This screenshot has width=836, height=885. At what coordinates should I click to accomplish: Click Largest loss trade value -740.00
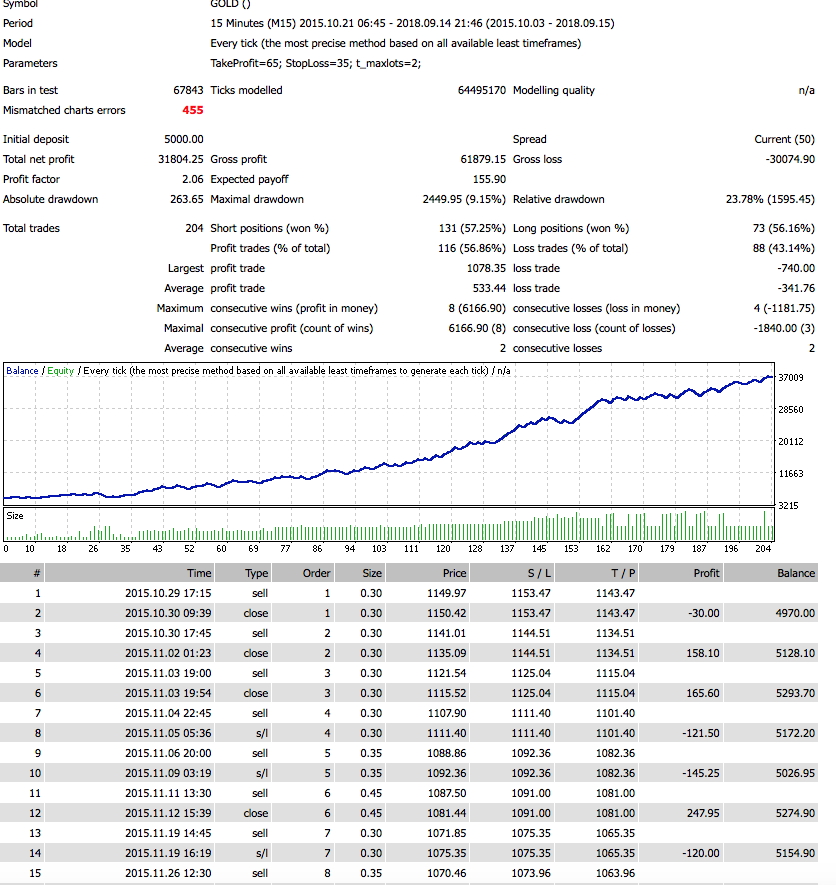coord(795,268)
